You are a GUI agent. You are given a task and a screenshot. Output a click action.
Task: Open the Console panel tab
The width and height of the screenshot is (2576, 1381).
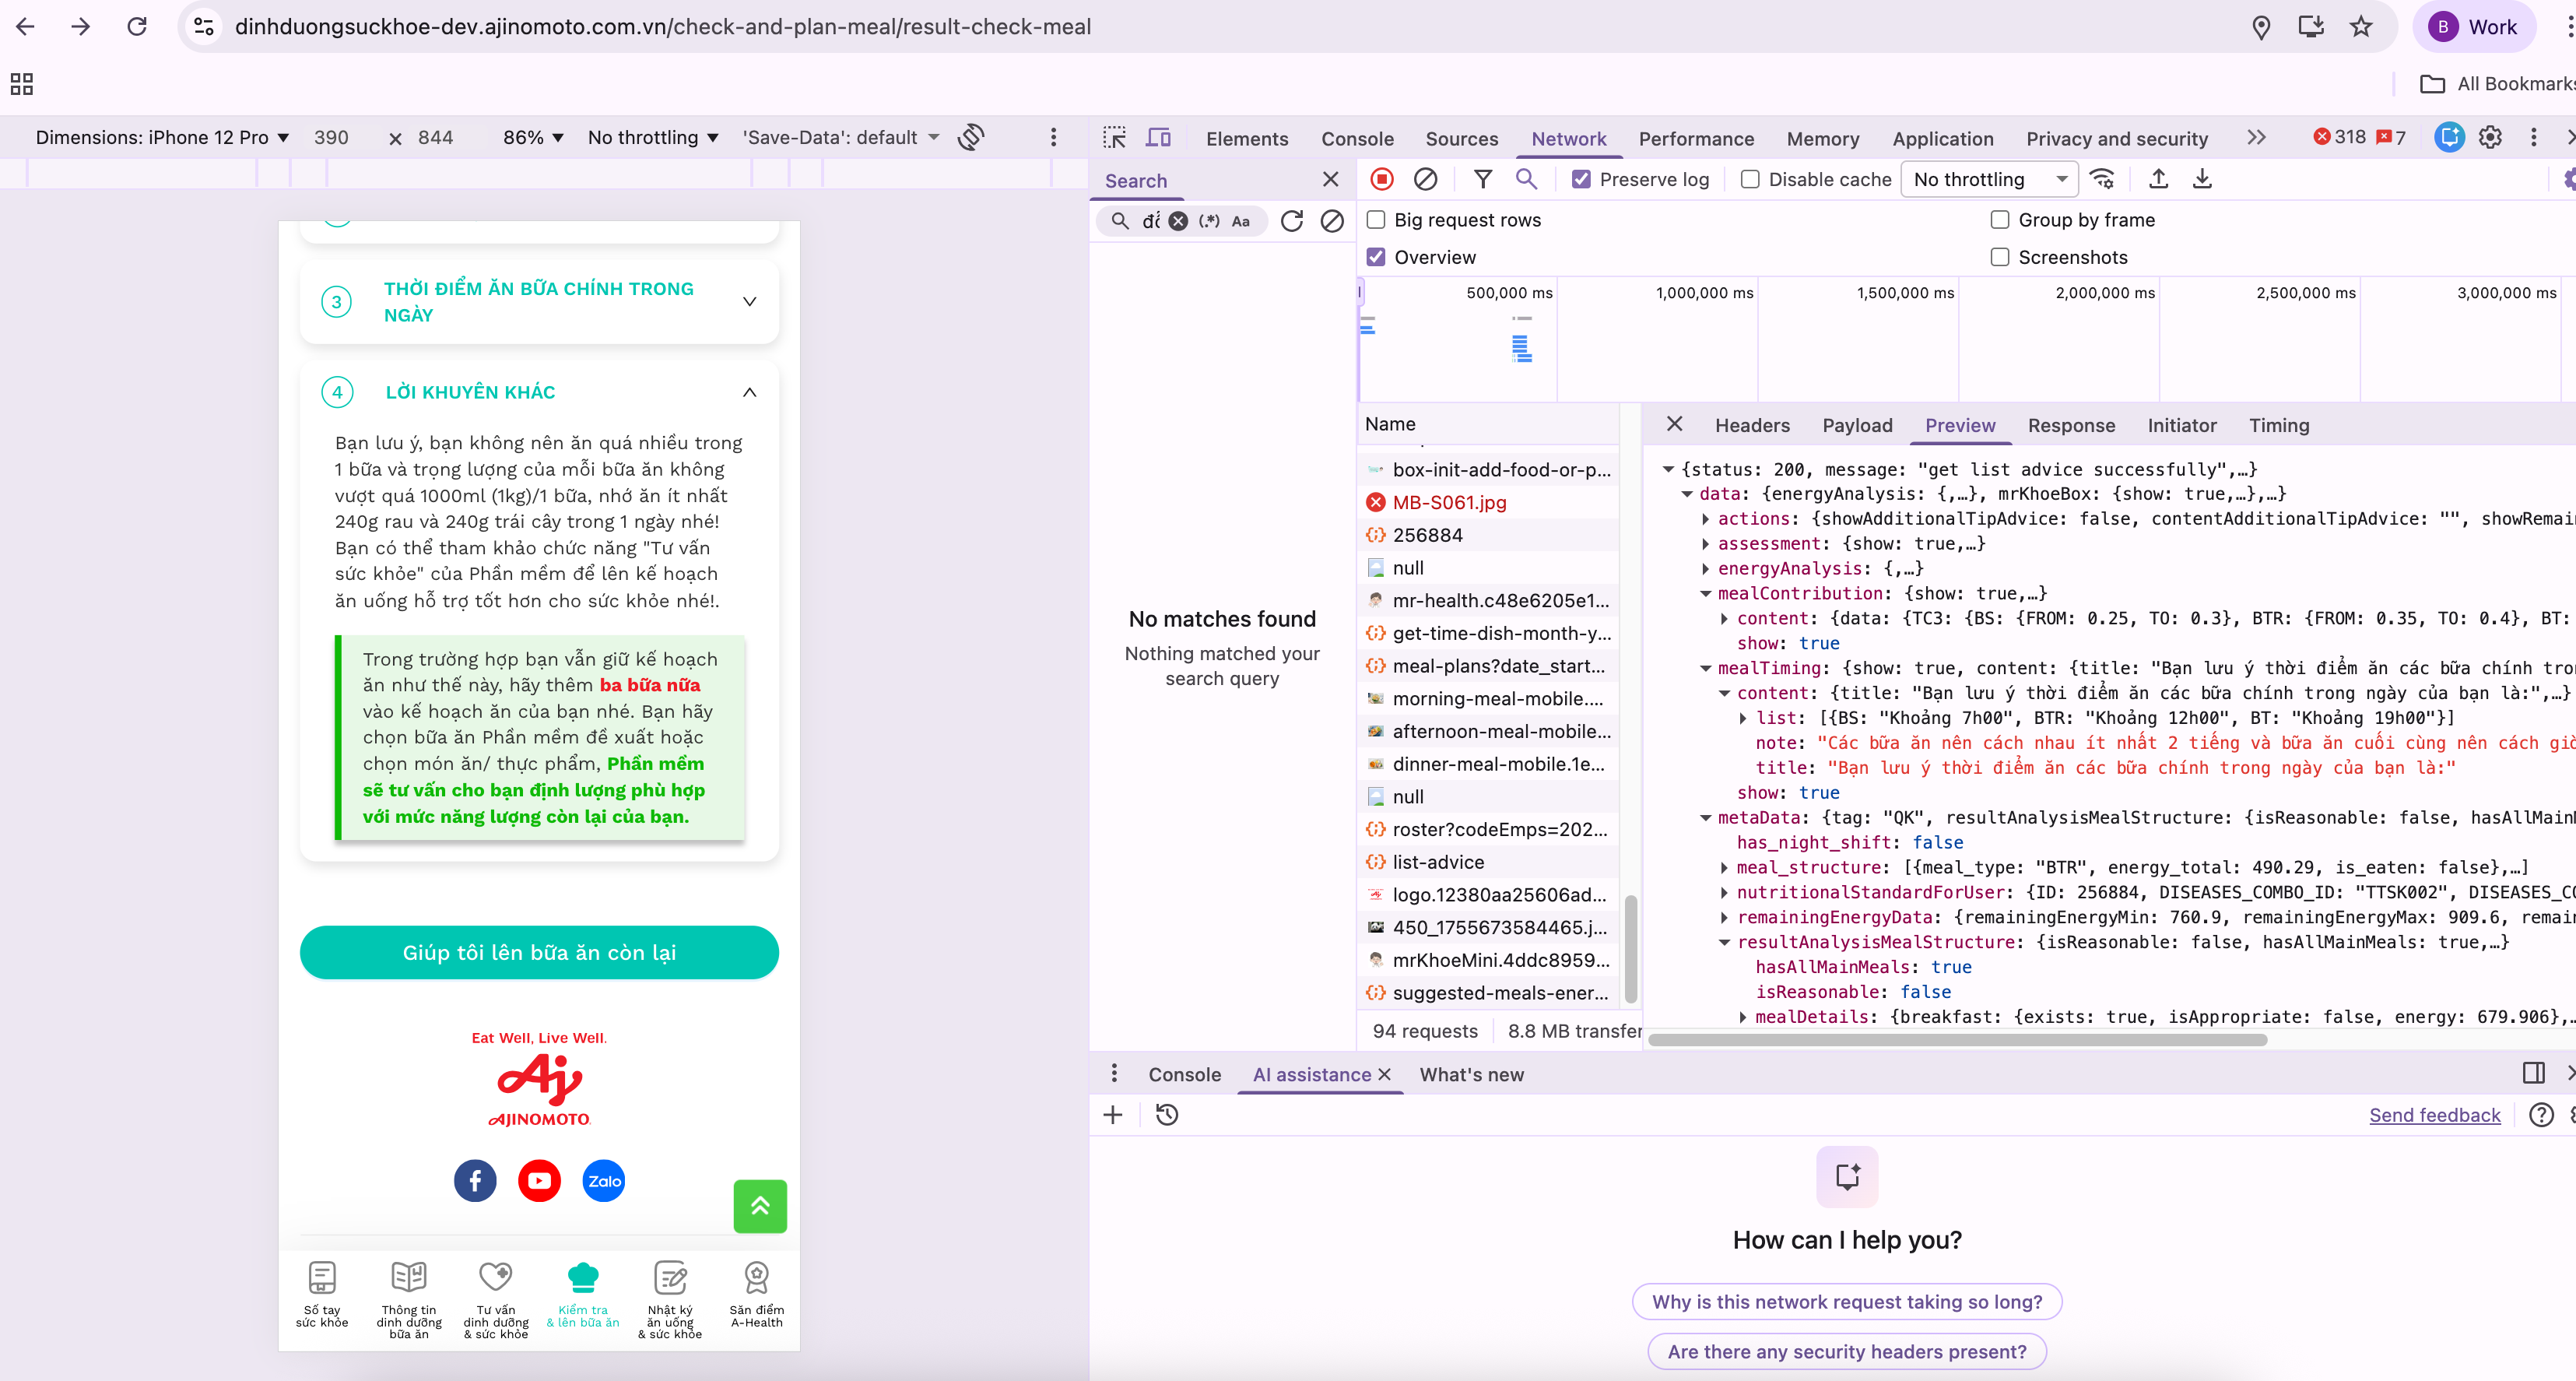(x=1357, y=138)
